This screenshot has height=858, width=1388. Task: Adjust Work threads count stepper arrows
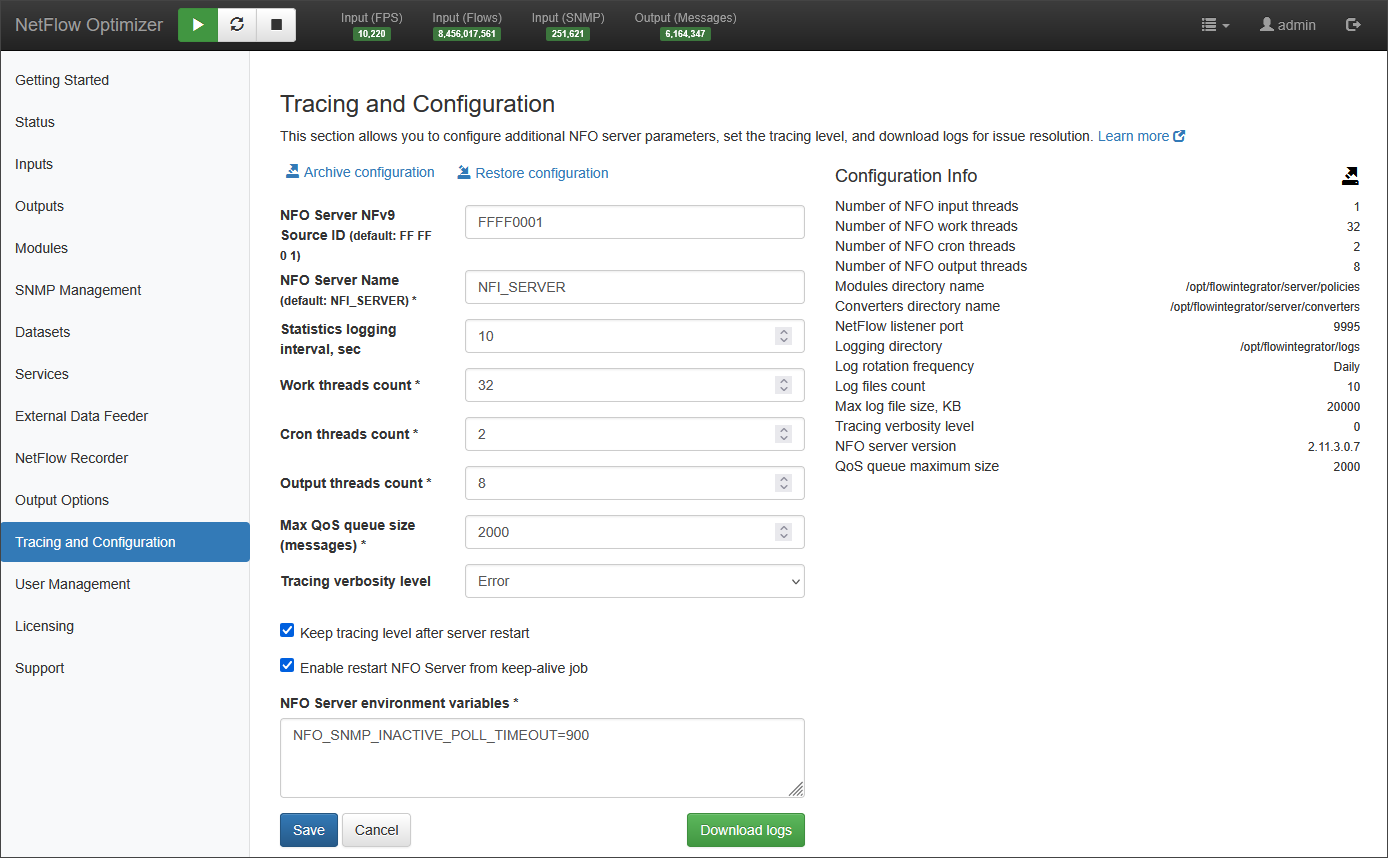784,385
